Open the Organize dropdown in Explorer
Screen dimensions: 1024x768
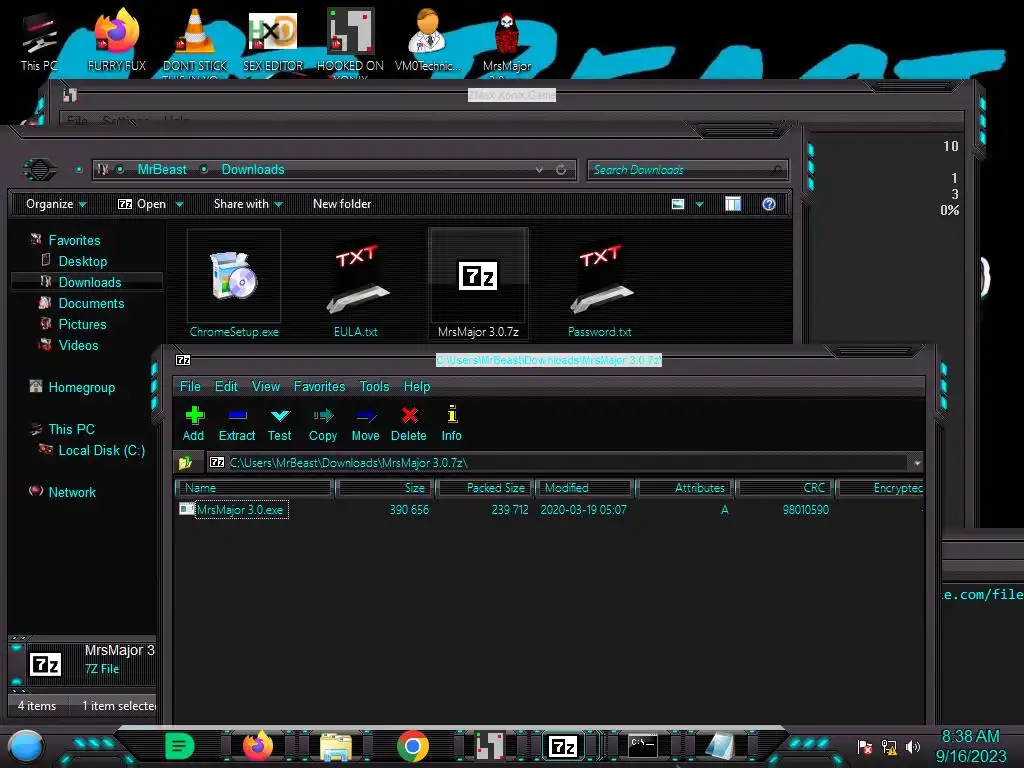coord(56,204)
